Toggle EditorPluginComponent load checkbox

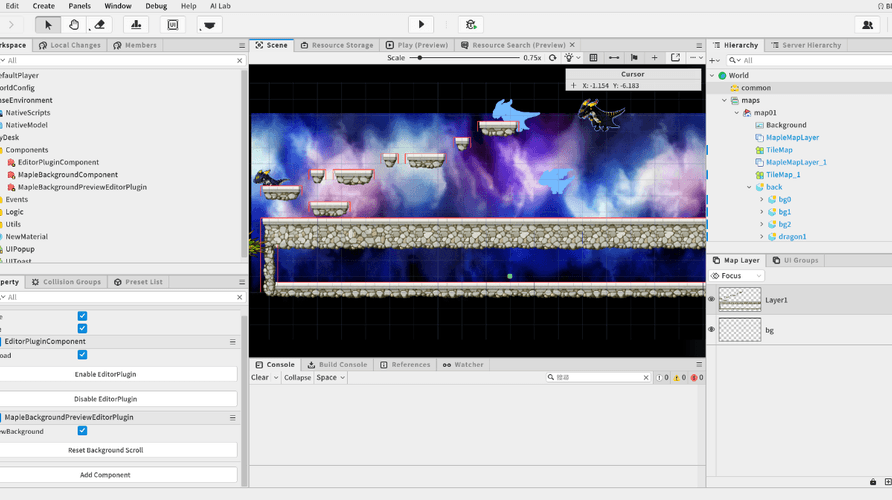pyautogui.click(x=82, y=355)
